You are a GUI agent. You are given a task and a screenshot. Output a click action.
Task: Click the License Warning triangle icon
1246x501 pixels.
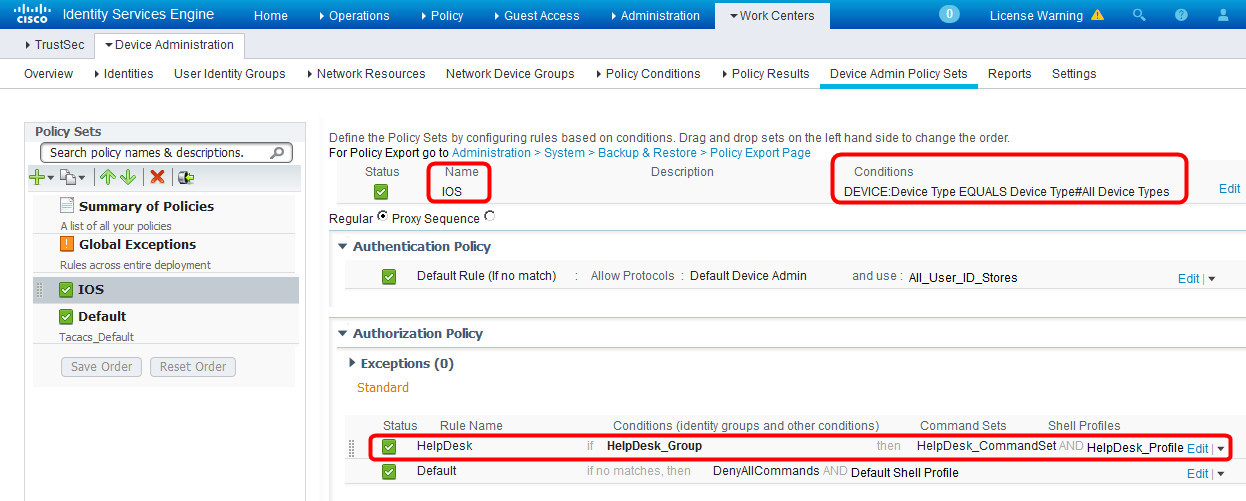coord(1097,16)
